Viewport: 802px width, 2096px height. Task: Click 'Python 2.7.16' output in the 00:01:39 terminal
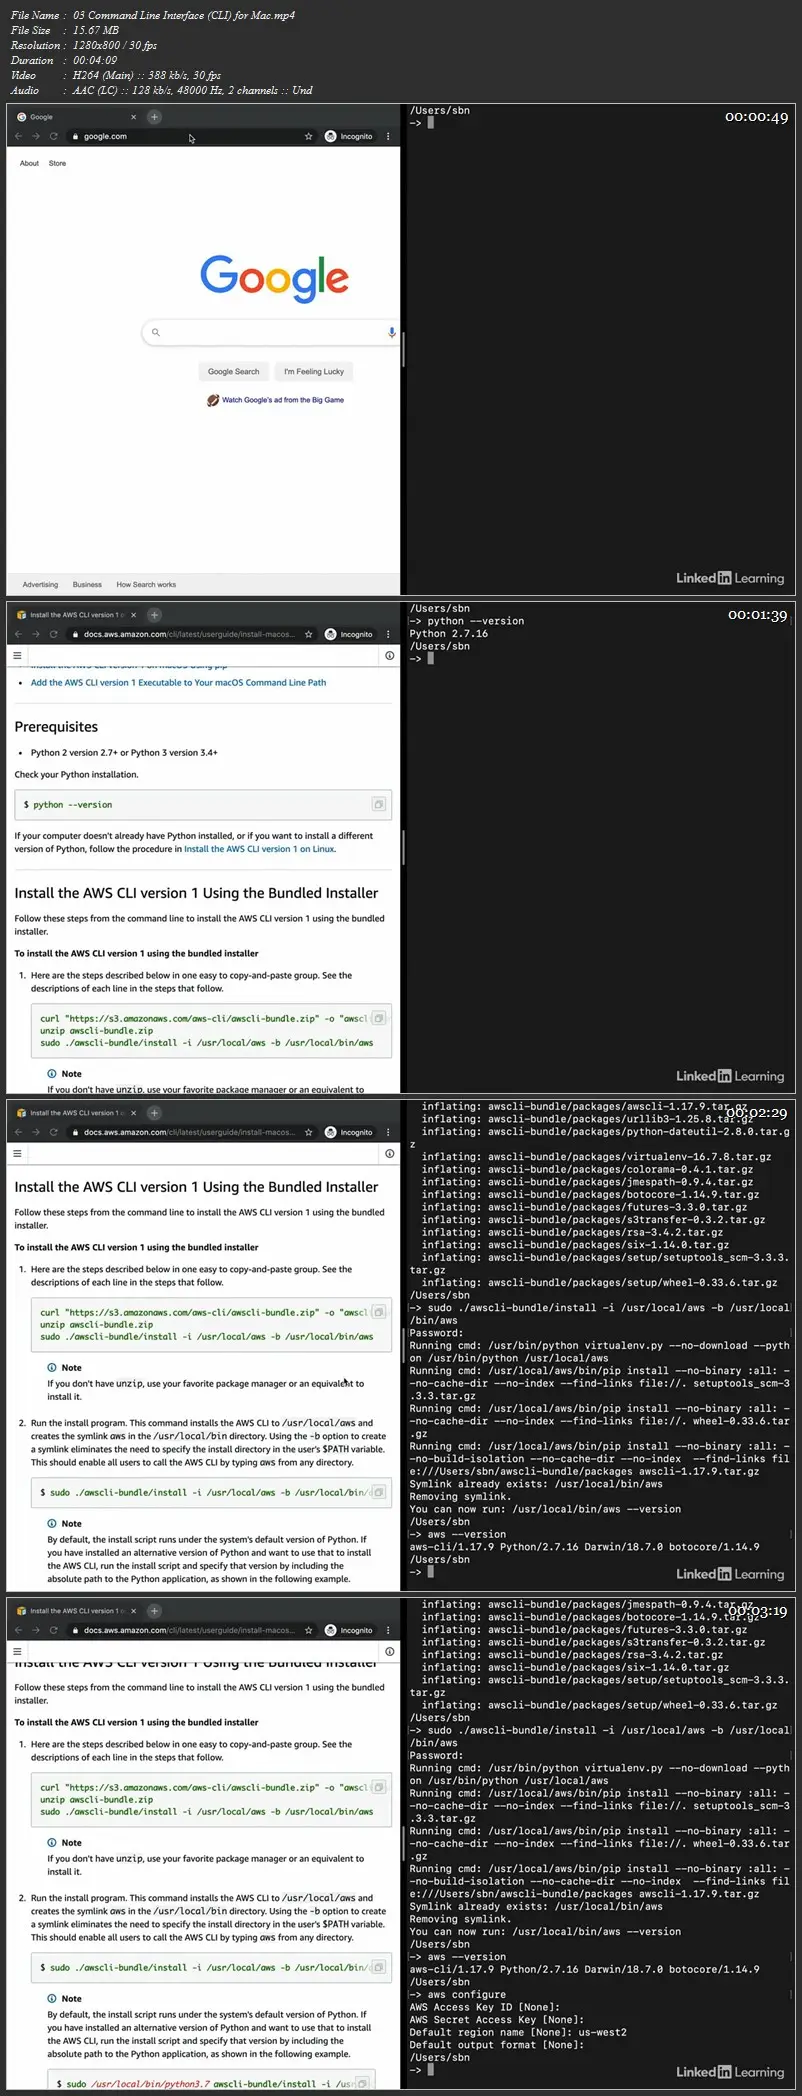click(449, 634)
